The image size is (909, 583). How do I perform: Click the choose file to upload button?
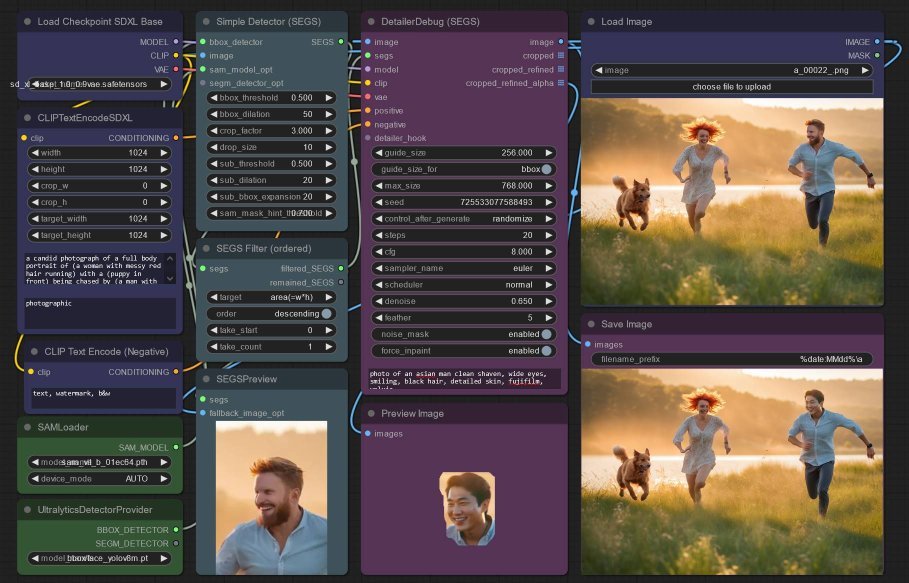[731, 87]
